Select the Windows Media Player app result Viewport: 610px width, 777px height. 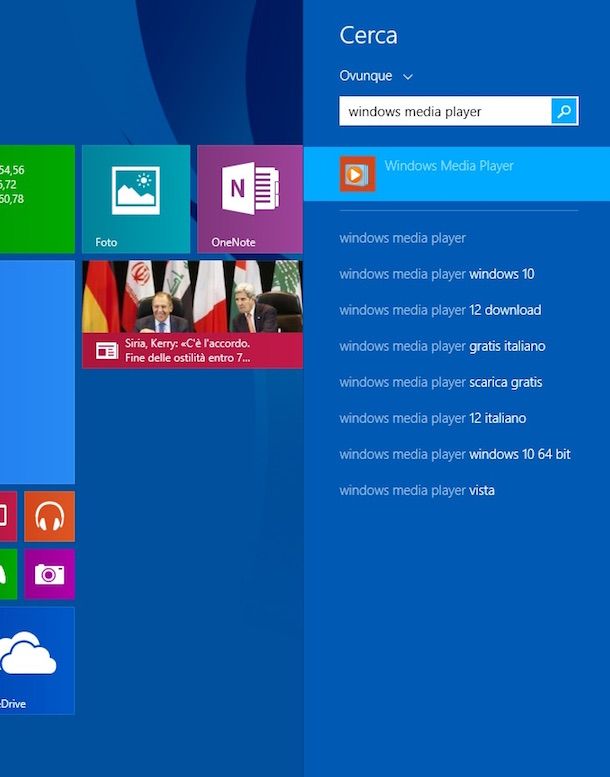456,174
